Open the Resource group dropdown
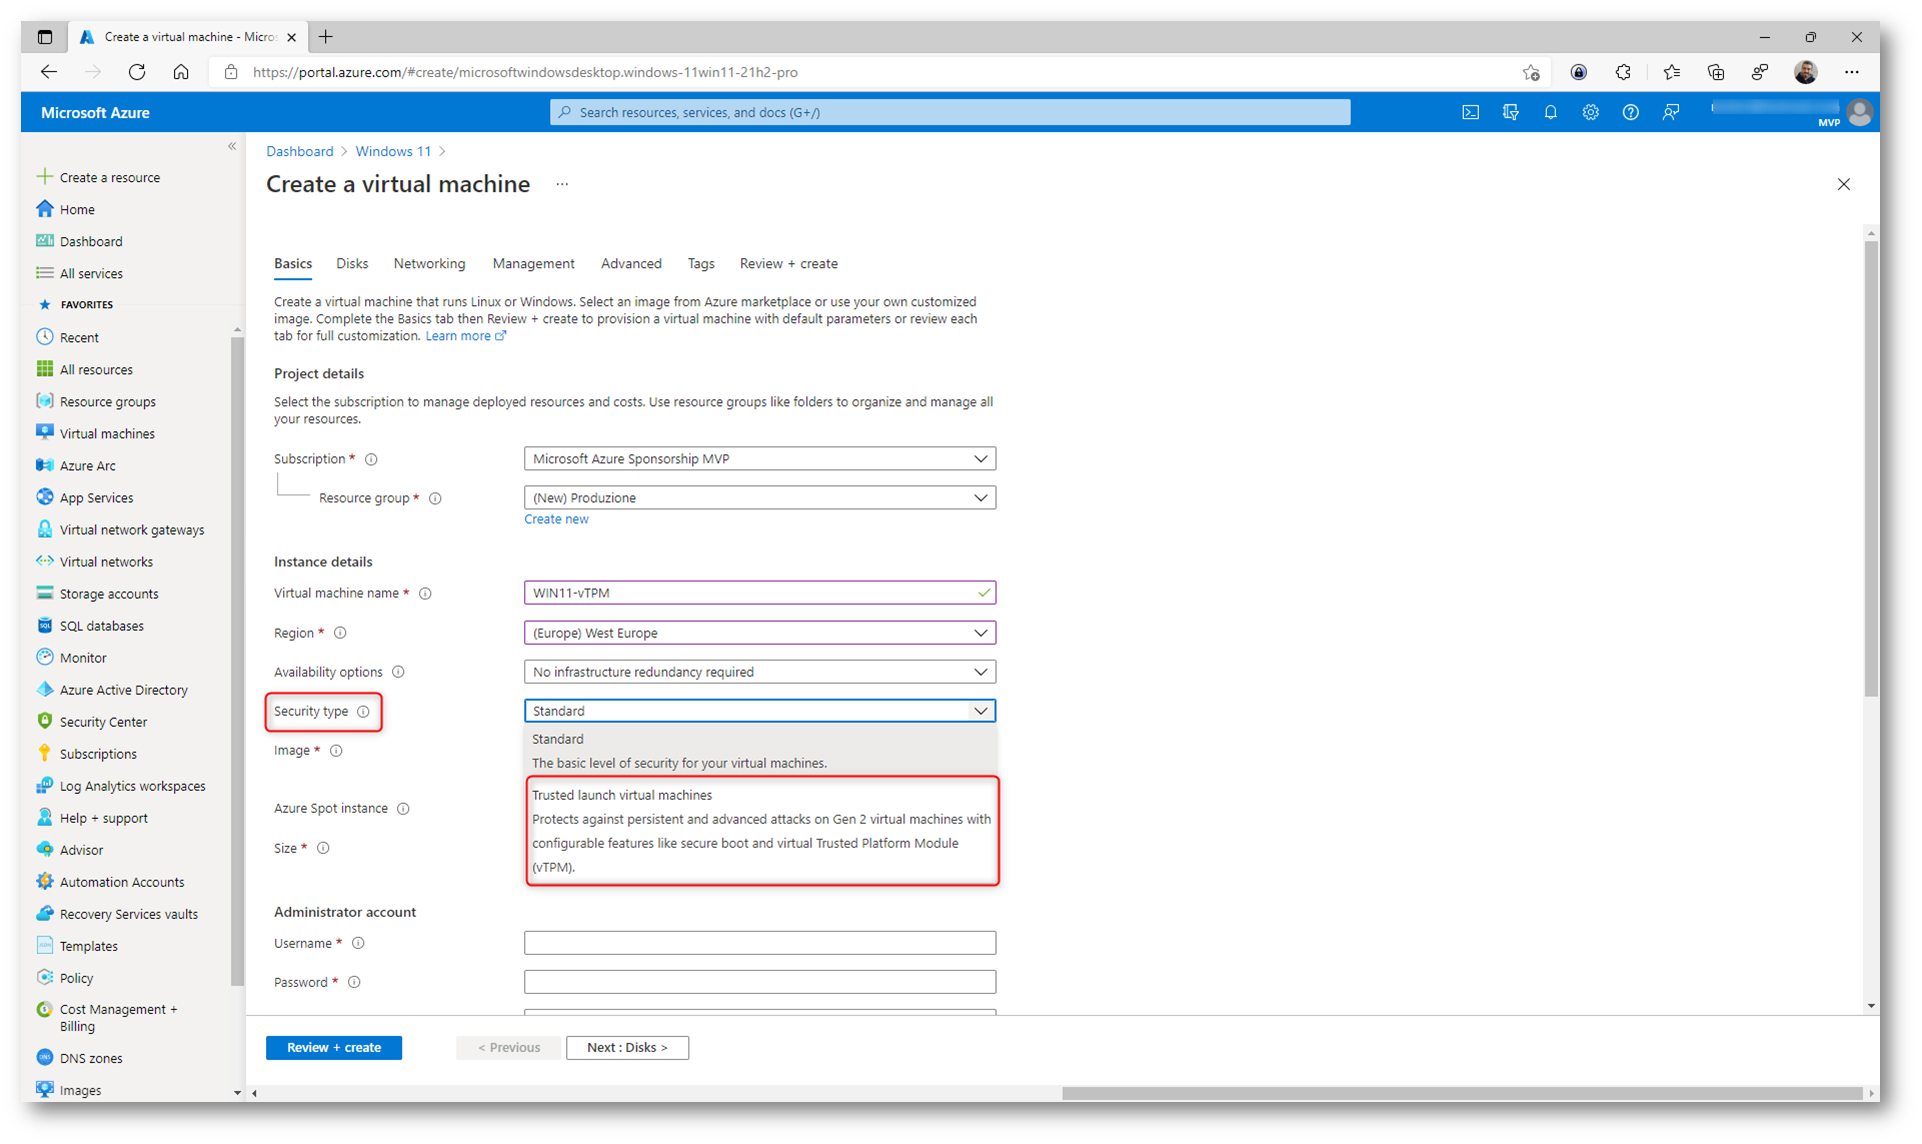The height and width of the screenshot is (1144, 1922). [x=760, y=497]
